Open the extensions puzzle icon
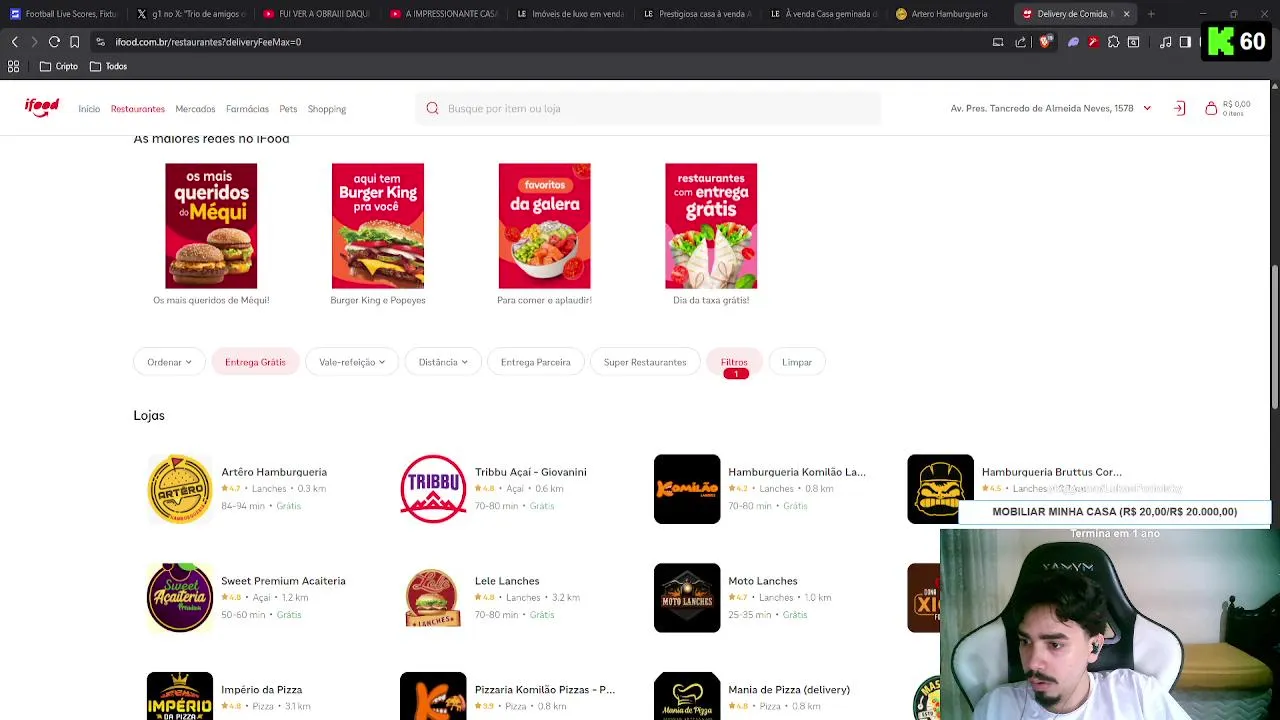1280x720 pixels. pos(1113,42)
